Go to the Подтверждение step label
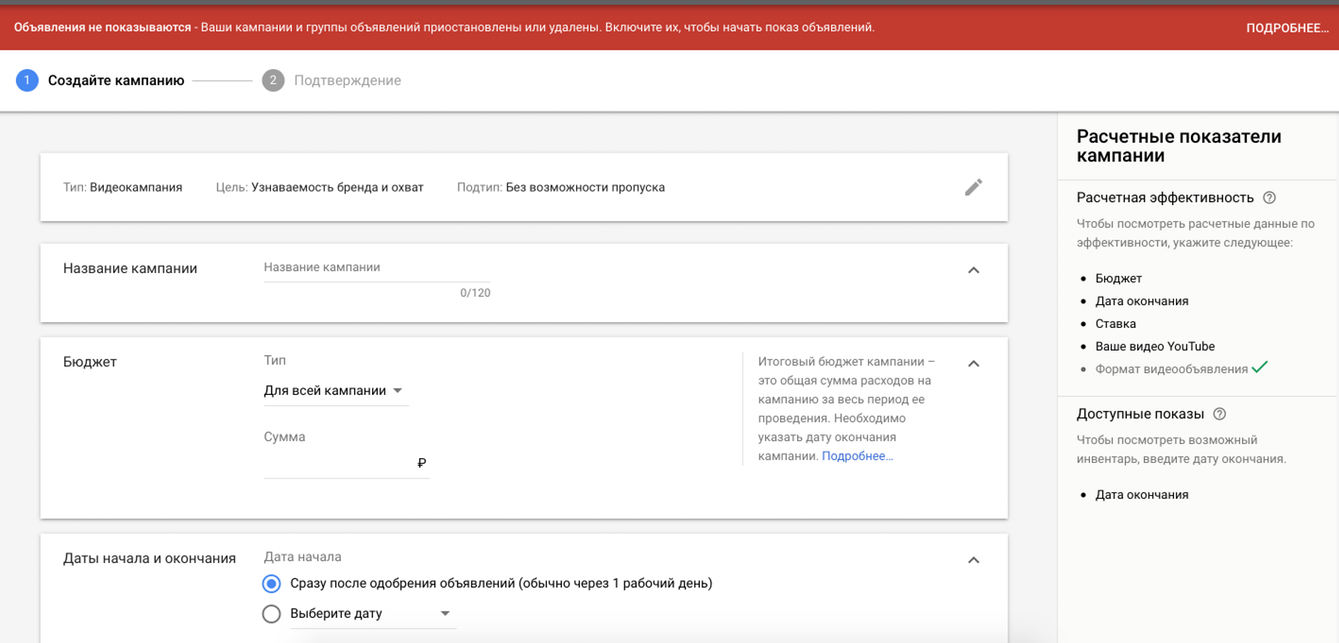 pos(347,80)
